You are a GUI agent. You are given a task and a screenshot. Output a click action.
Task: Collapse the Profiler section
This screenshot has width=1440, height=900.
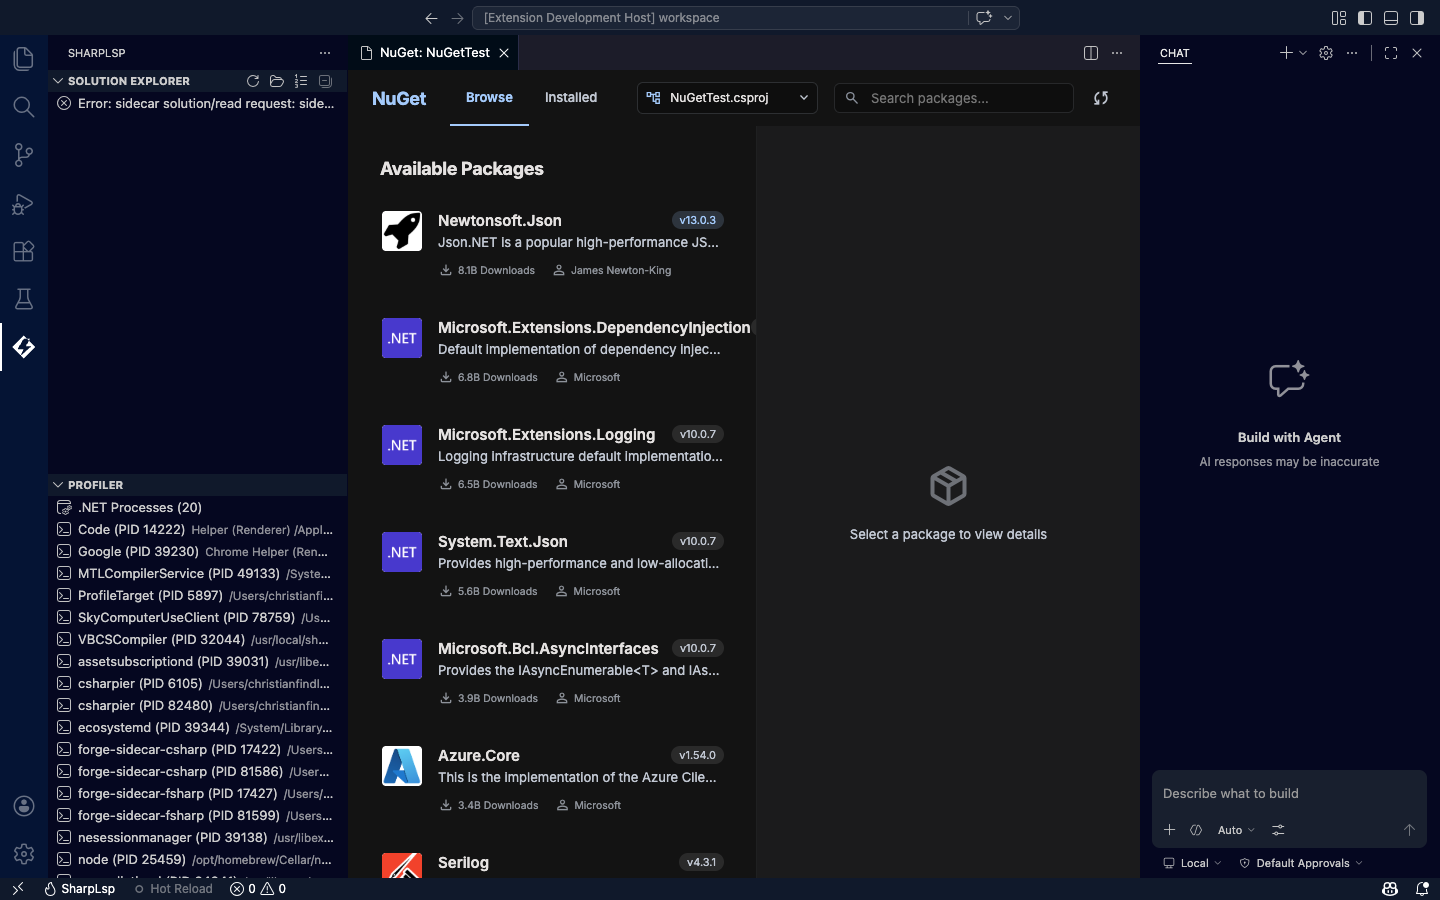pyautogui.click(x=58, y=485)
